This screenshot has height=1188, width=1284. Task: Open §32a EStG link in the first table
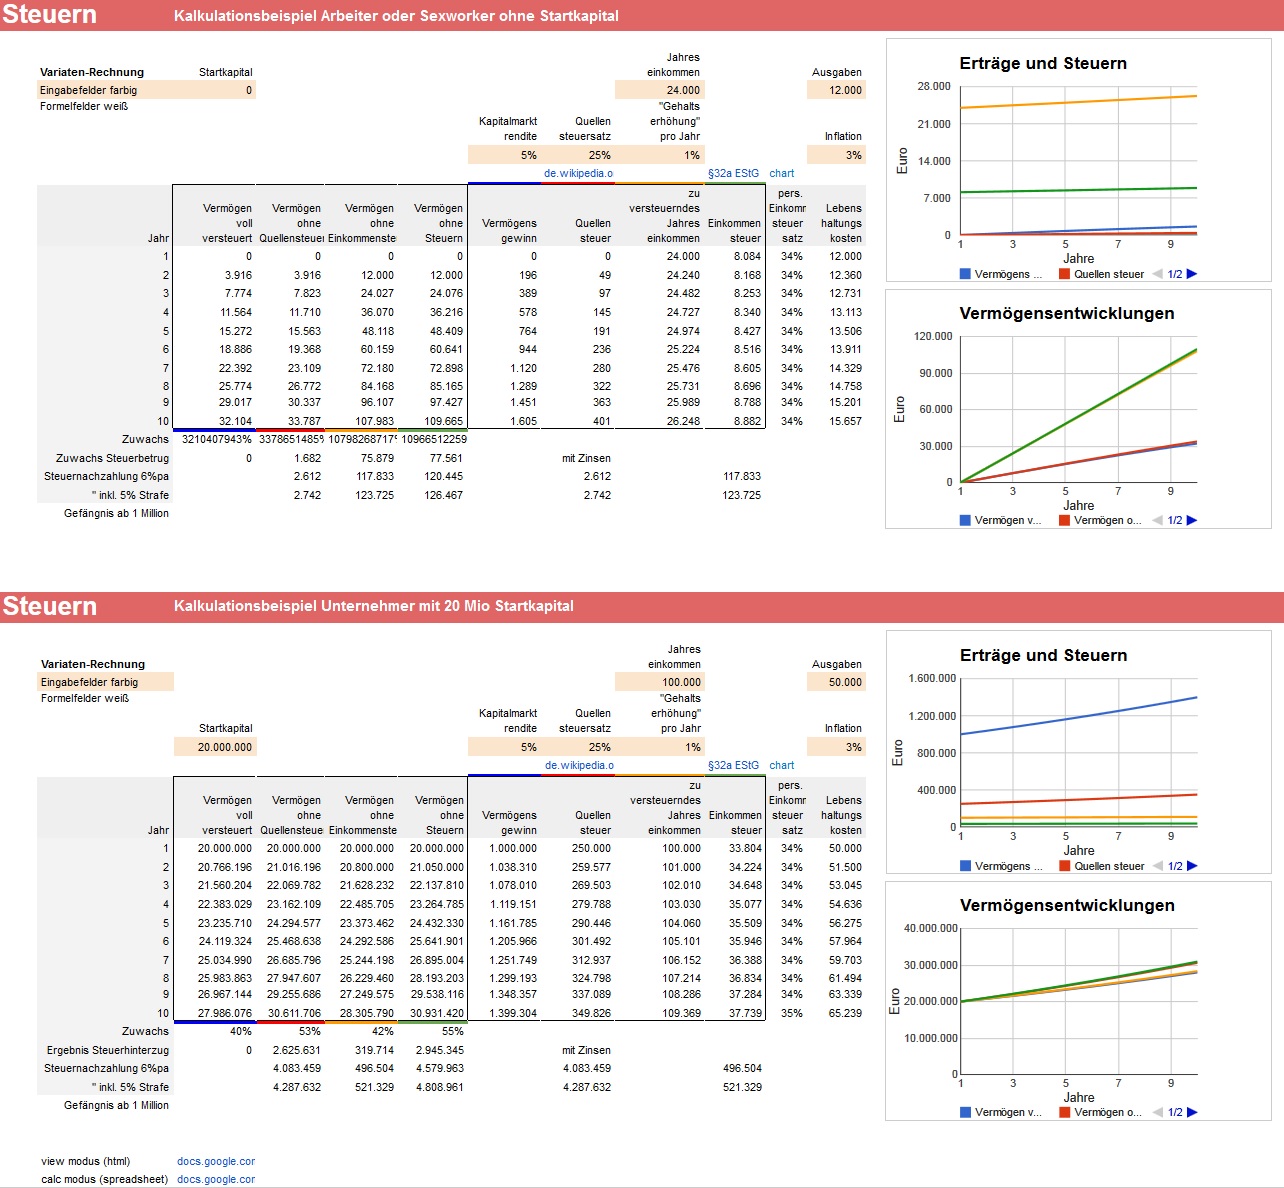(733, 173)
